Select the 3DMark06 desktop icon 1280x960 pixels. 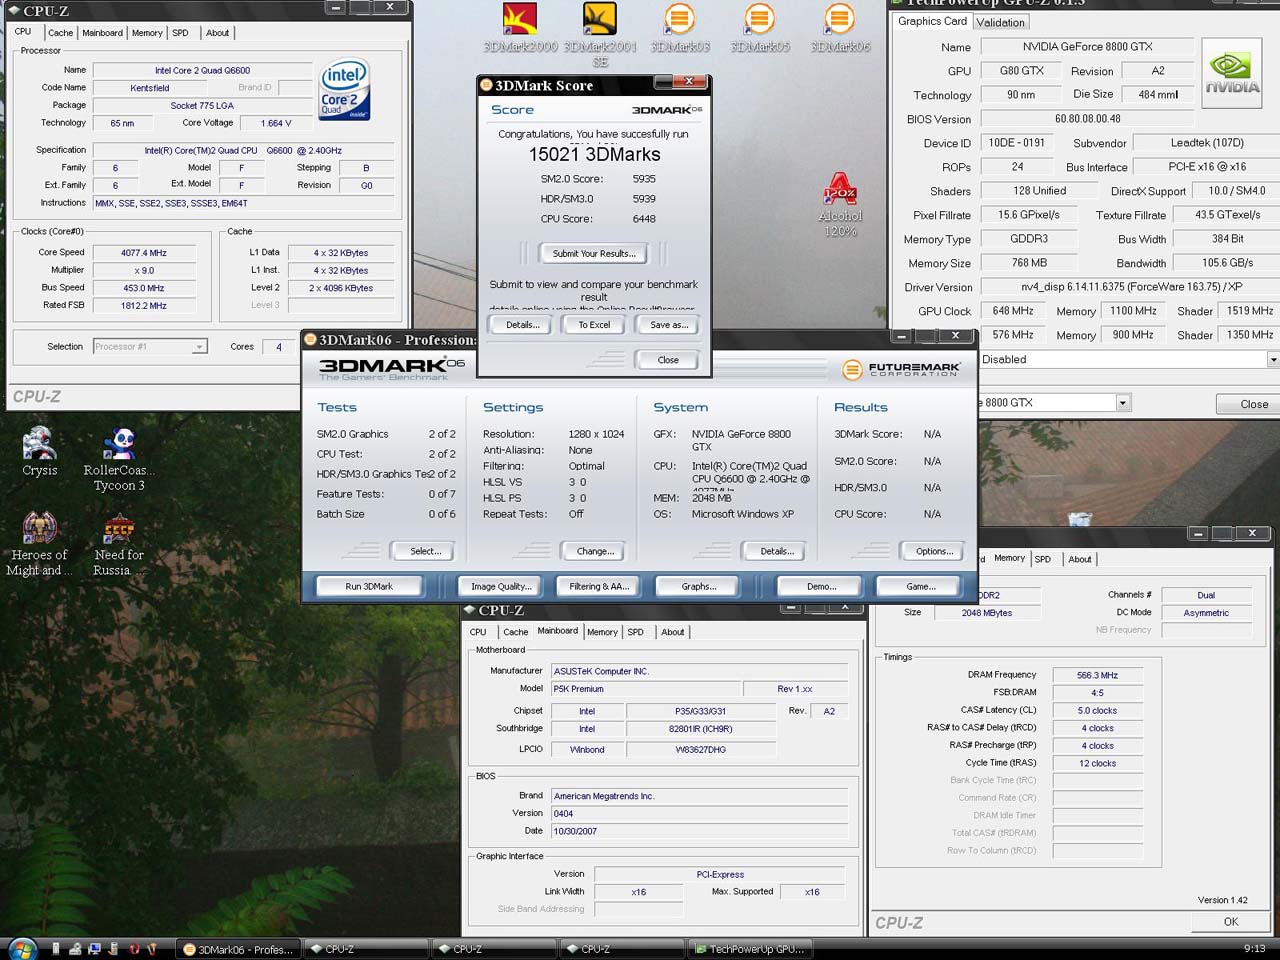[x=840, y=28]
